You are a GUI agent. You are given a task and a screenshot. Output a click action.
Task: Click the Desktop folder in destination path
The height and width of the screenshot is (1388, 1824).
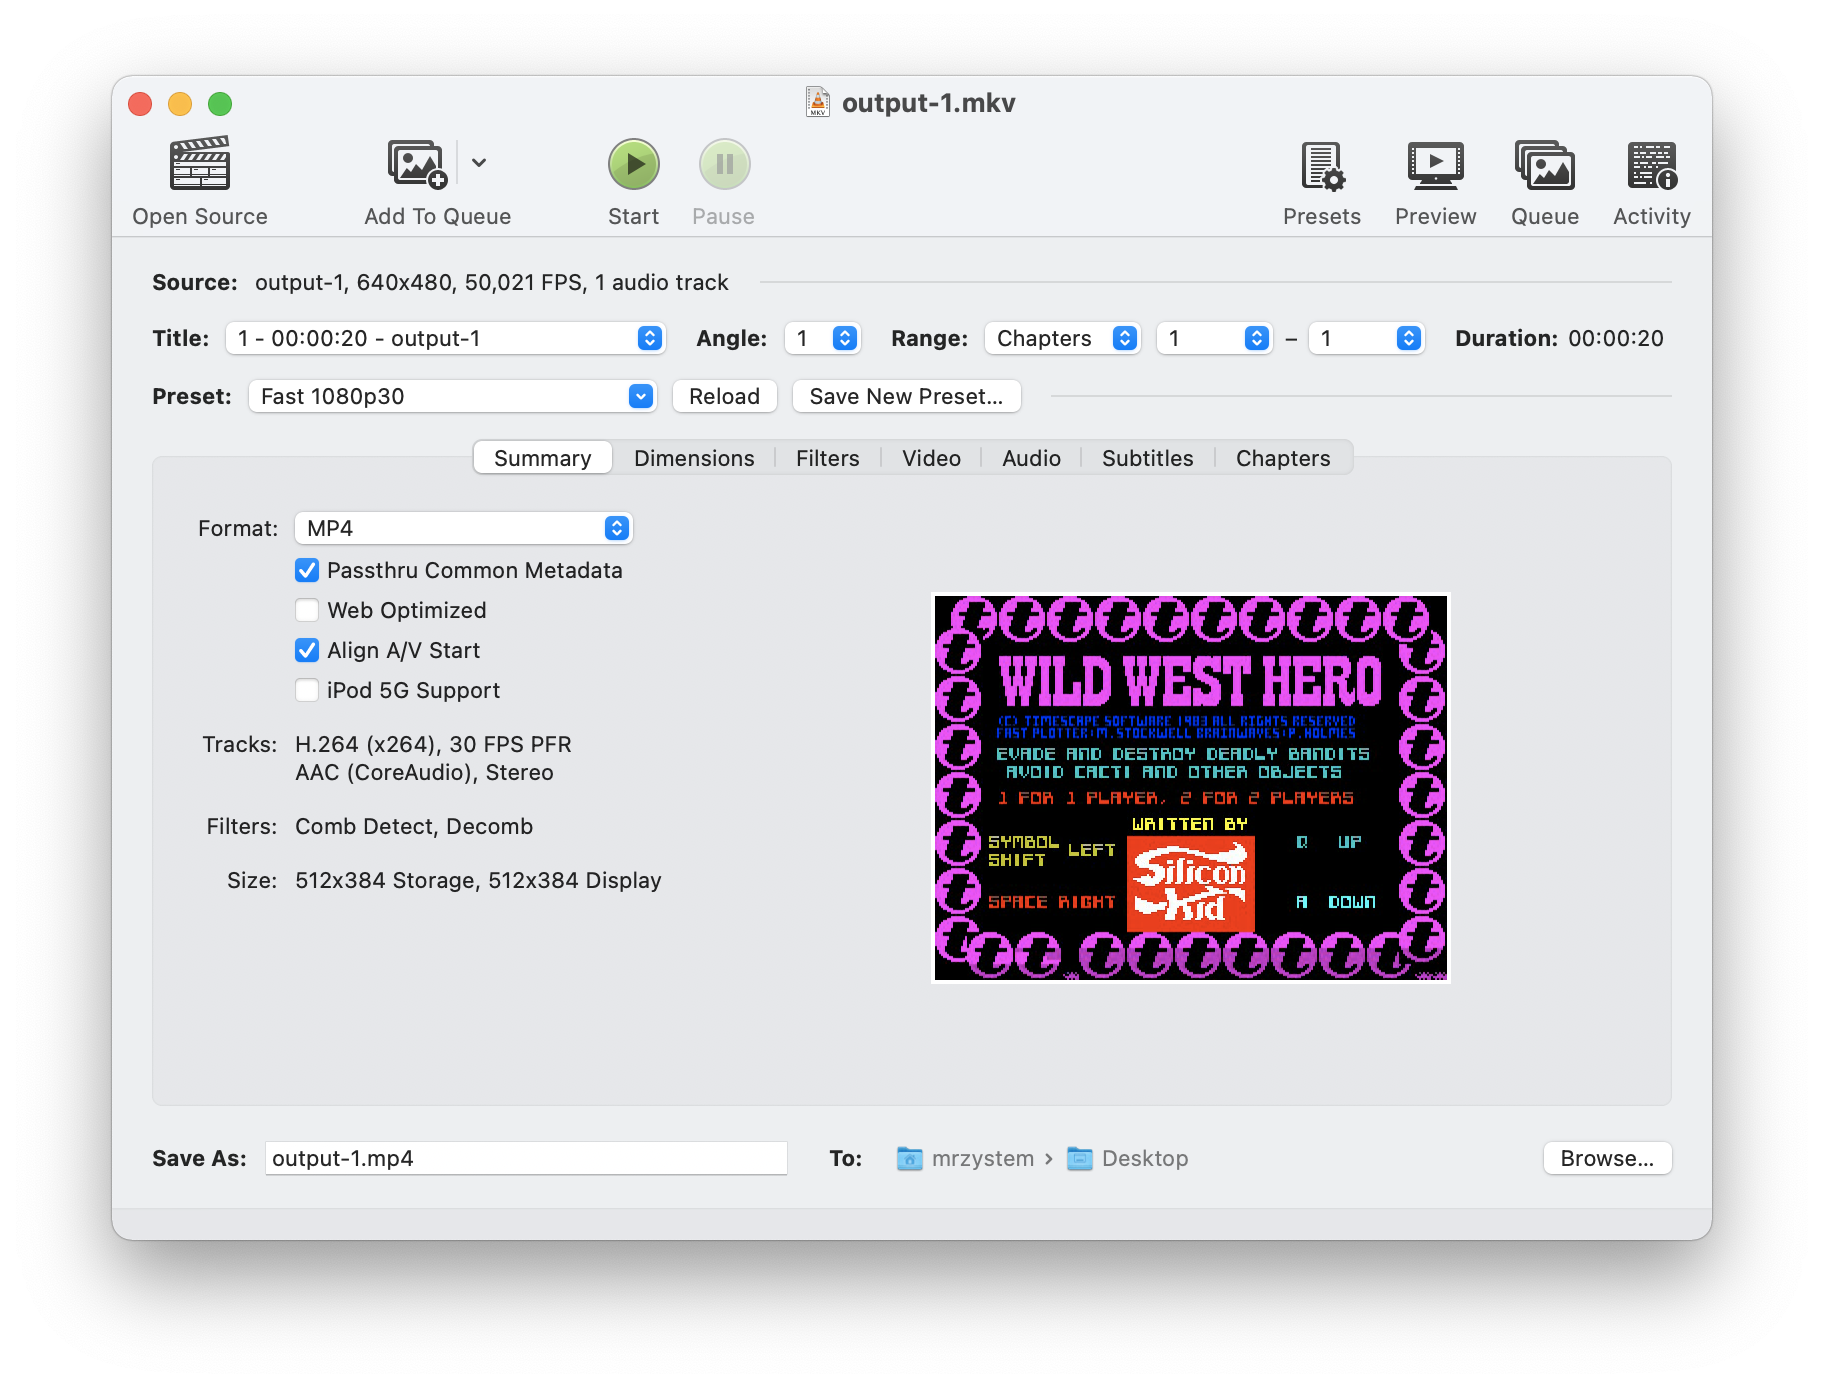[1143, 1158]
